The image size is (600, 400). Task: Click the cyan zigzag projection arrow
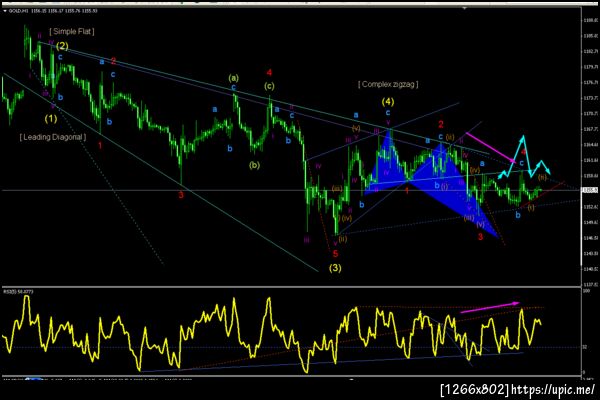coord(524,157)
